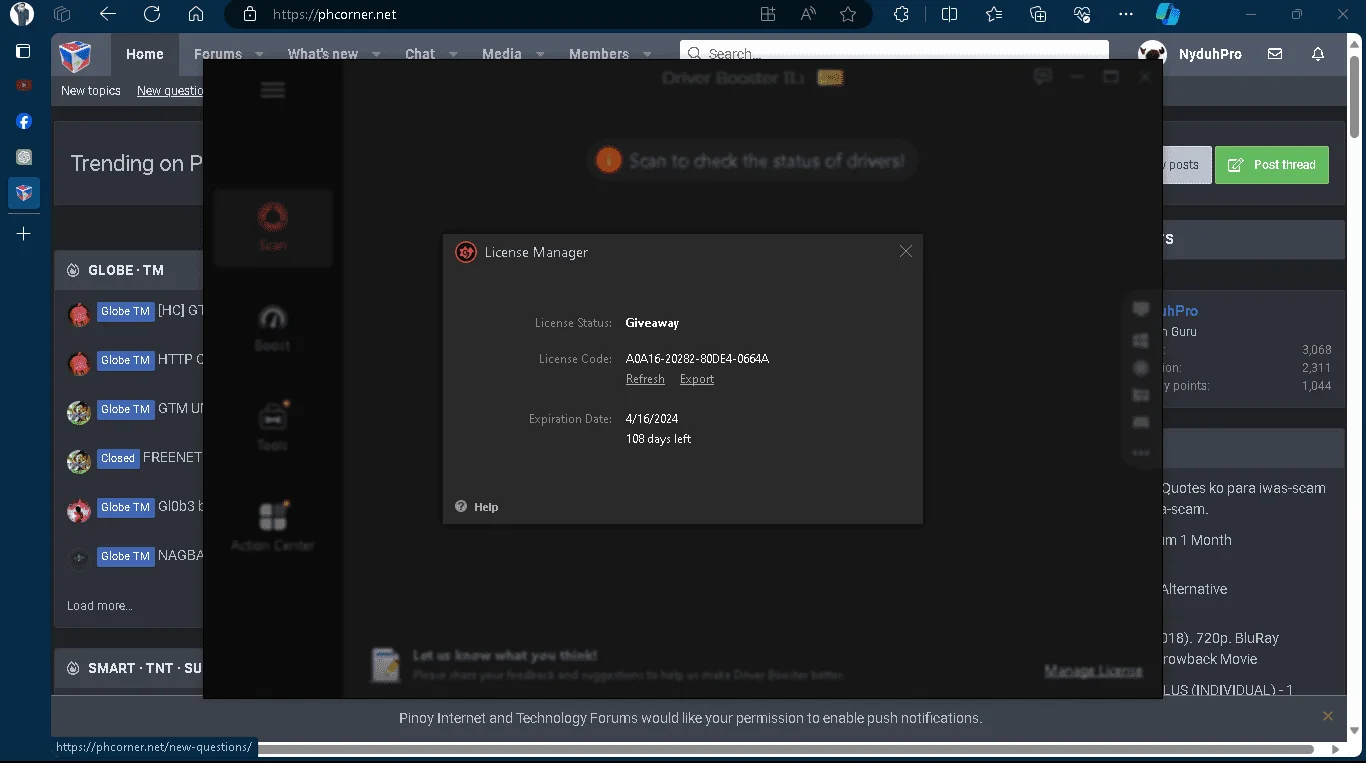This screenshot has height=763, width=1366.
Task: Open the Browser essentials heart icon
Action: click(1082, 14)
